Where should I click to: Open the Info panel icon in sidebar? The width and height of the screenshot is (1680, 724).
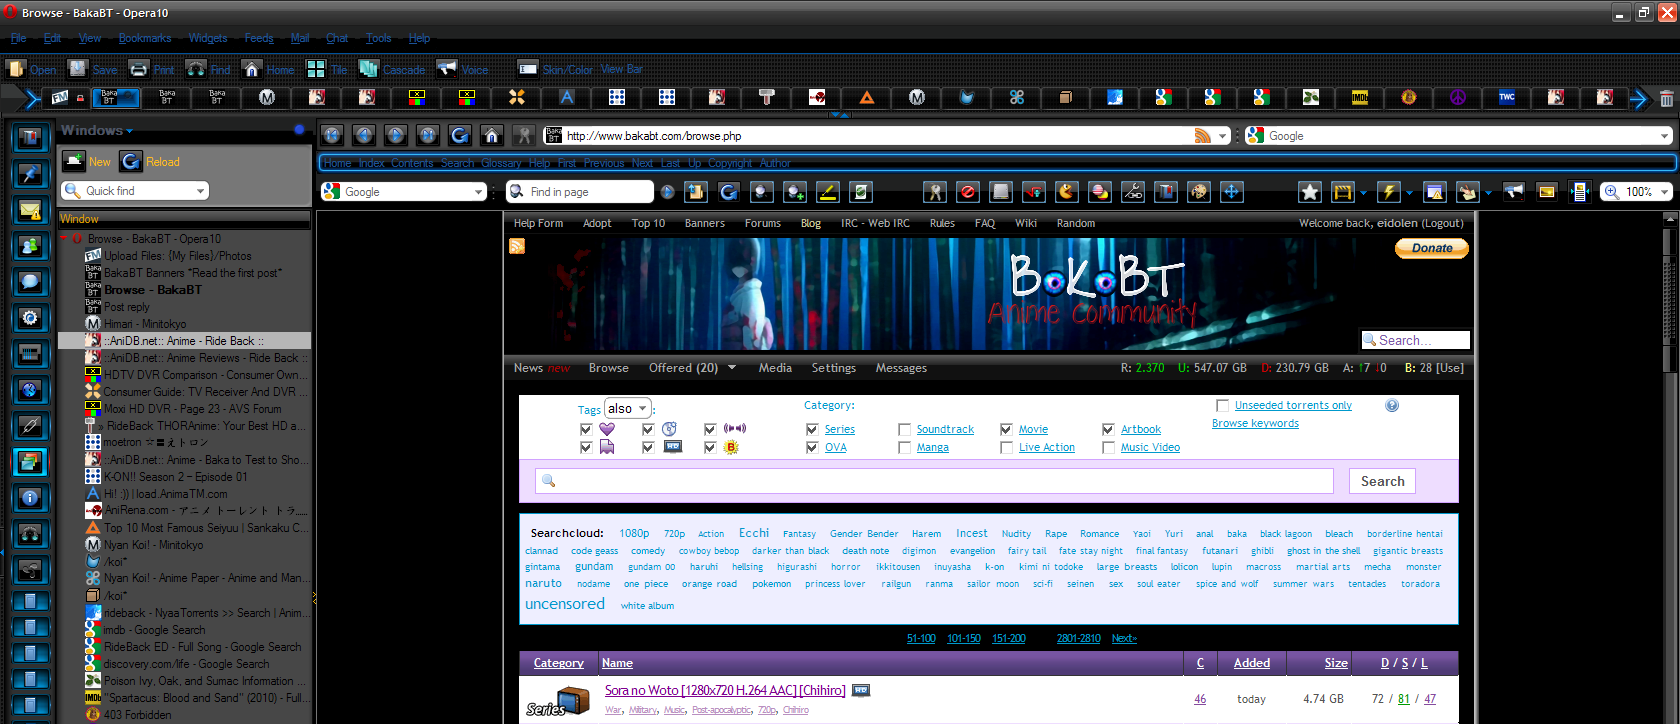point(30,498)
